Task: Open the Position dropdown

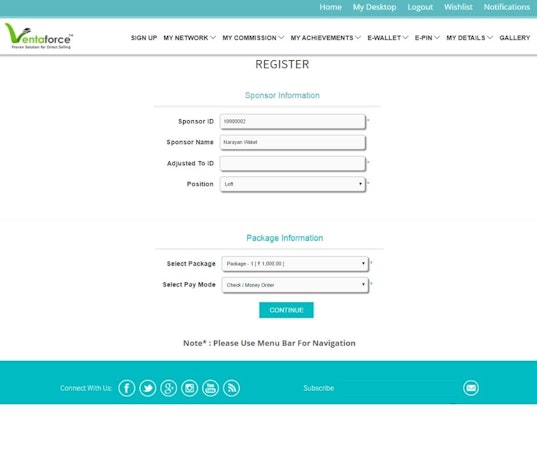Action: pos(293,184)
